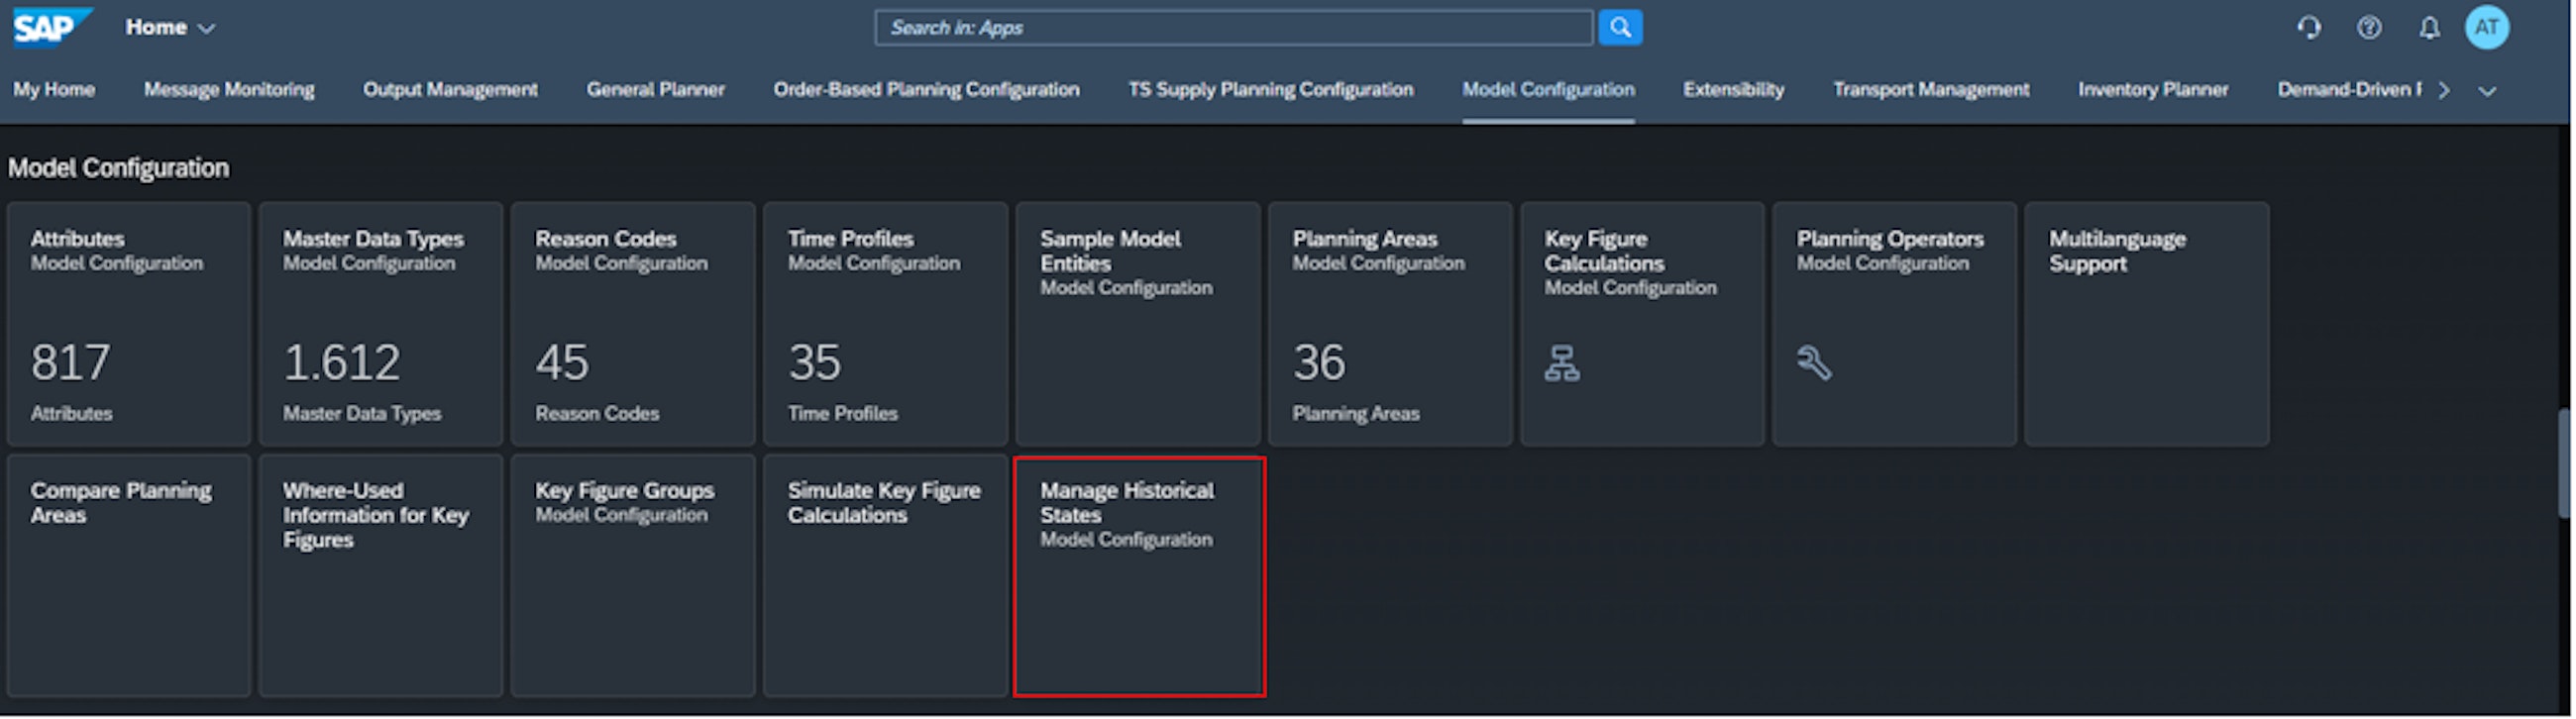Open the Time Profiles tile
This screenshot has height=719, width=2576.
click(885, 324)
